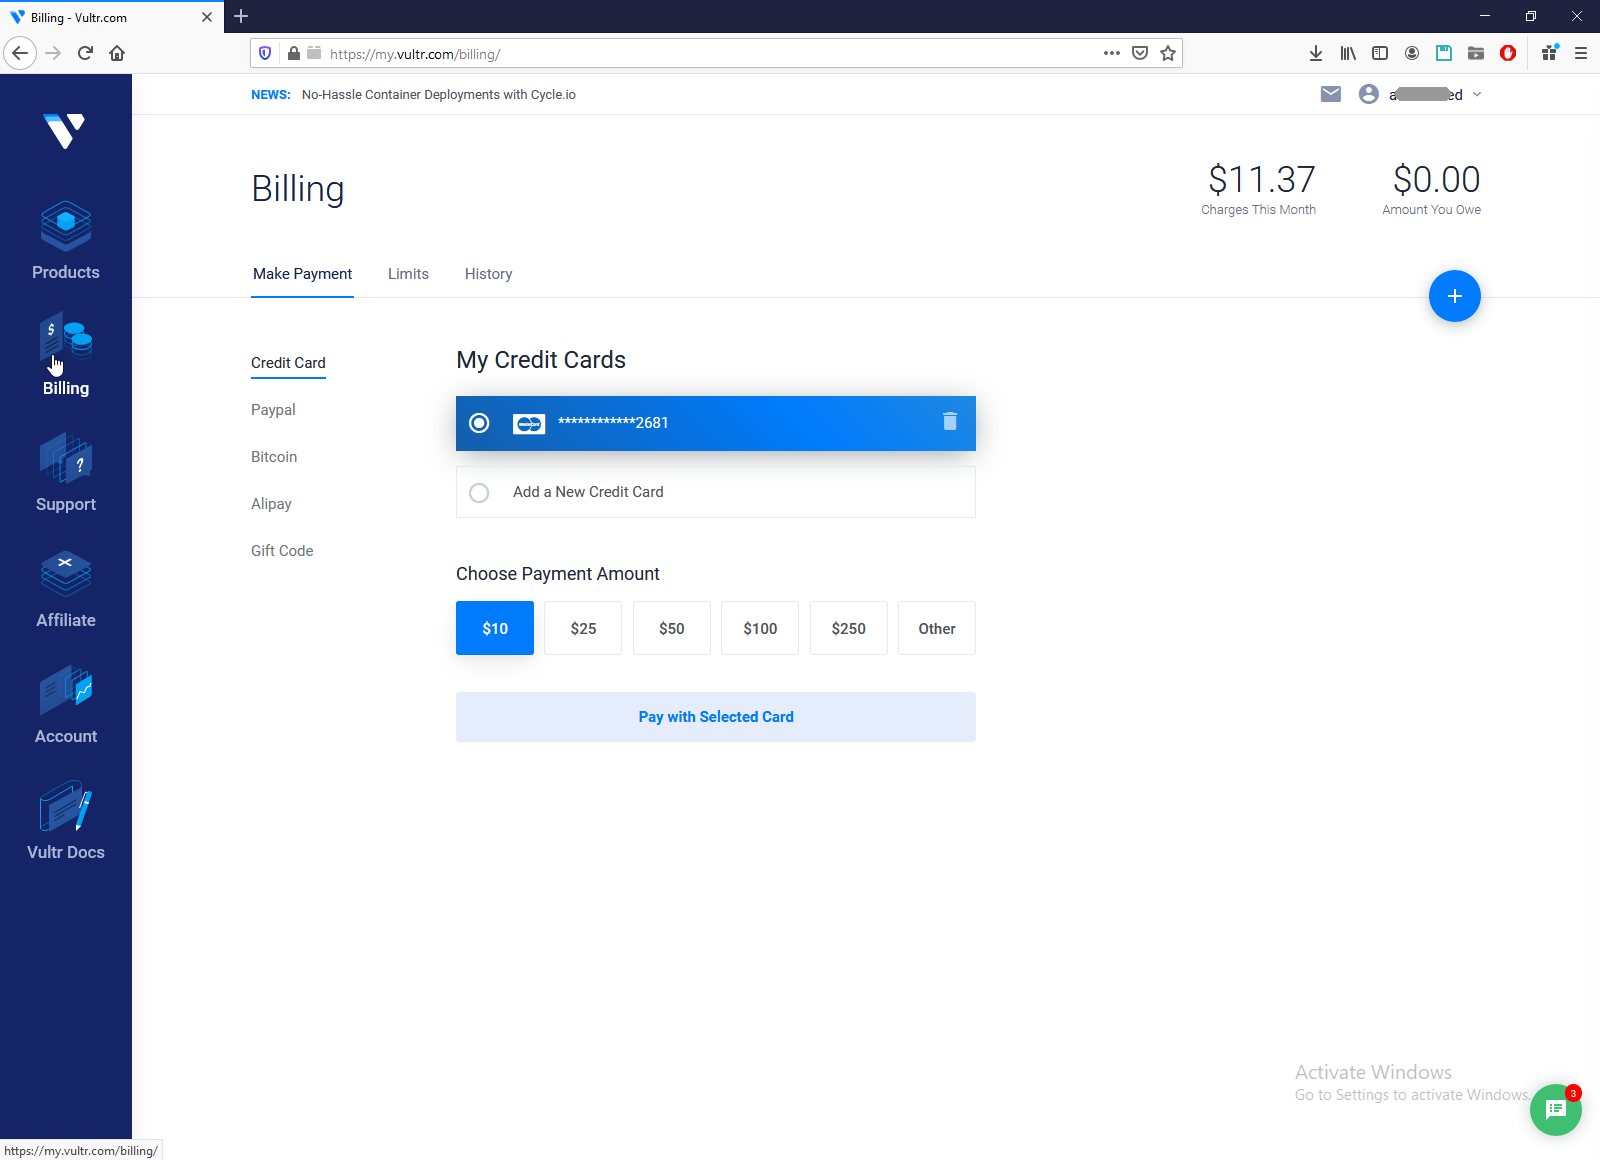The image size is (1600, 1160).
Task: Select the Add a New Credit Card radio button
Action: tap(479, 493)
